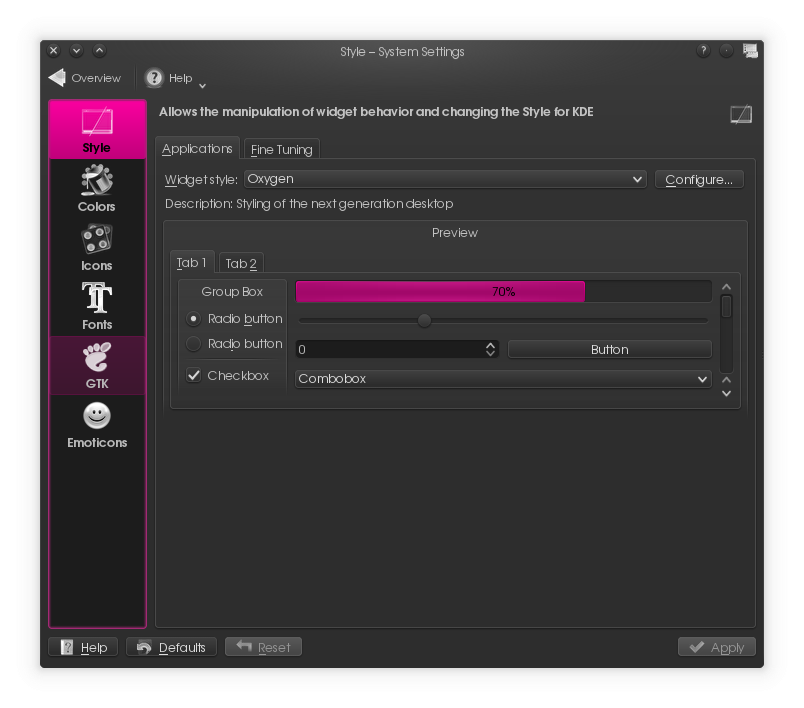Click the scrollbar bottom down arrow
The width and height of the screenshot is (804, 708).
point(726,394)
